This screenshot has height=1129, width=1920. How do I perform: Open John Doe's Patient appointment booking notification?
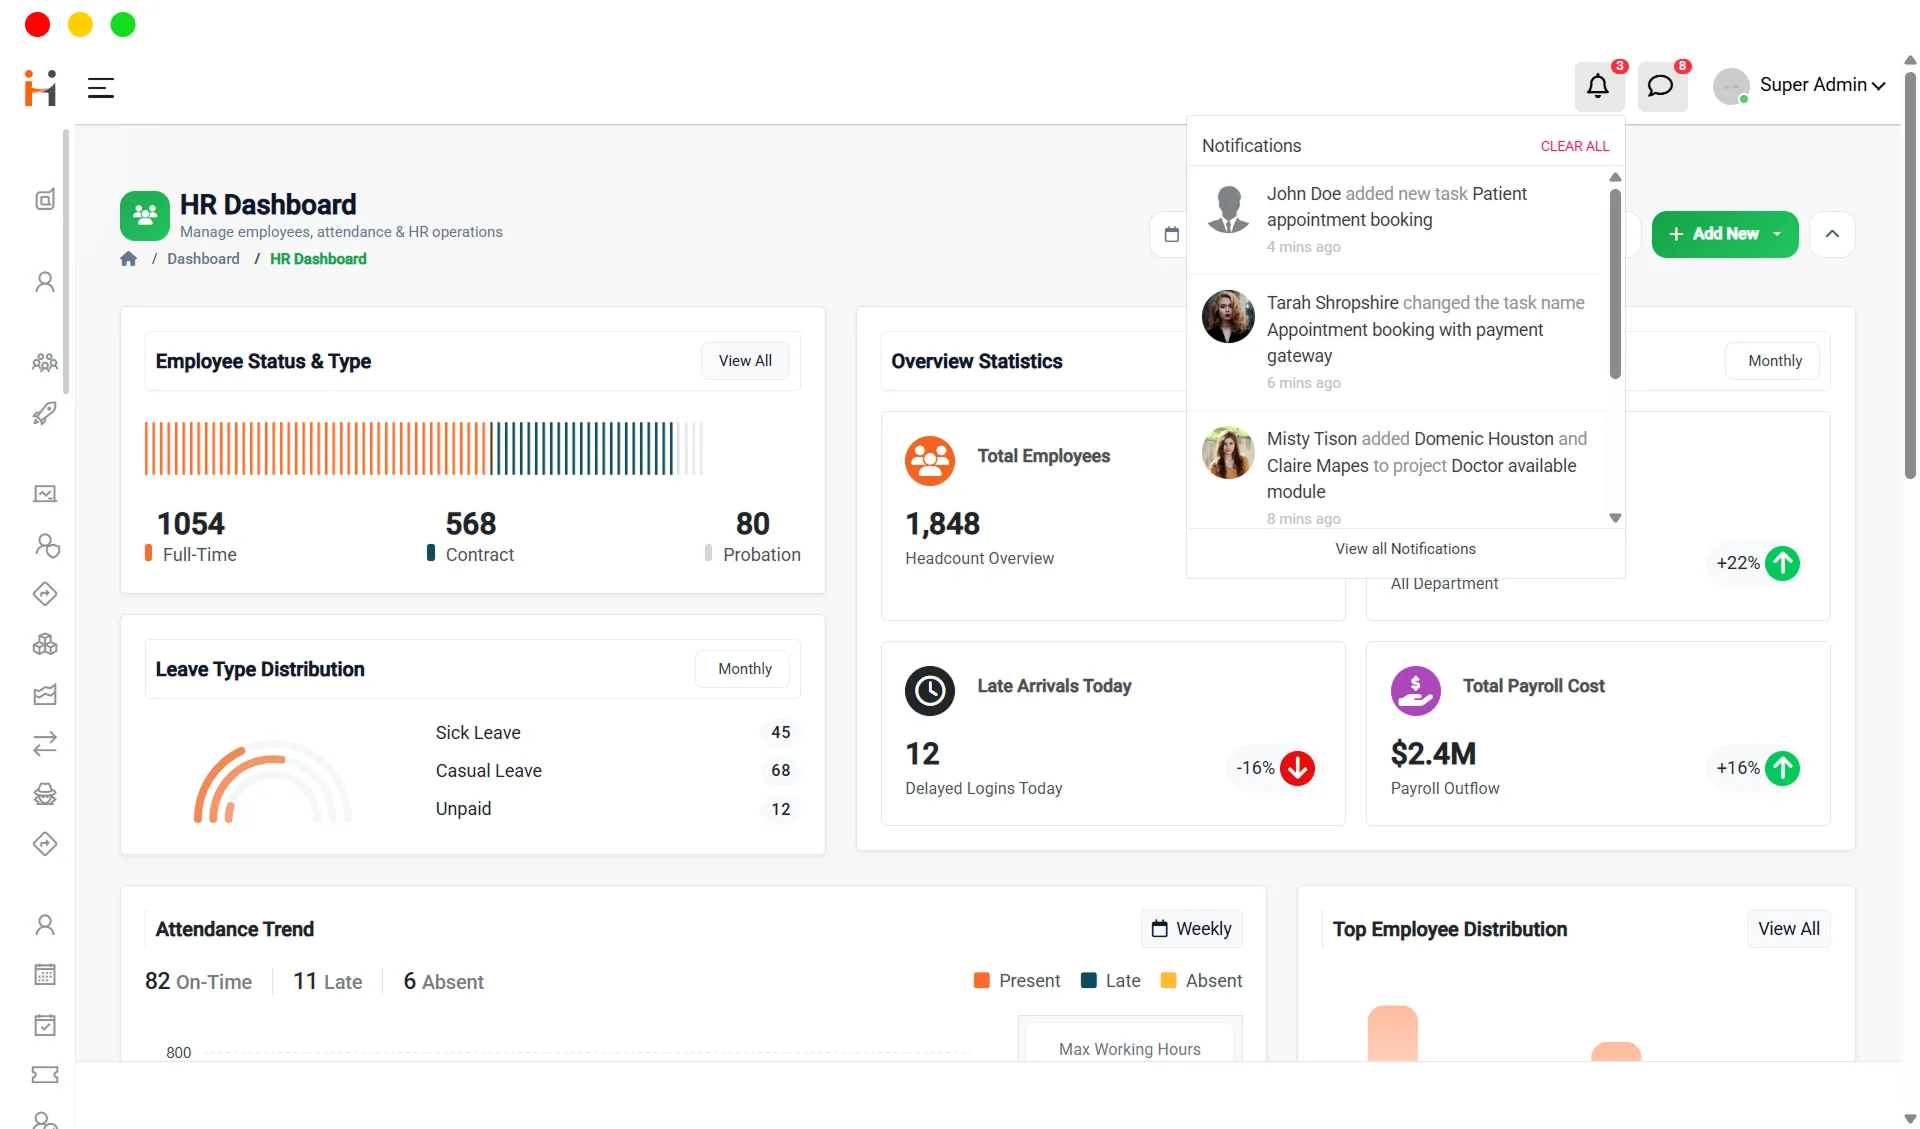tap(1398, 220)
